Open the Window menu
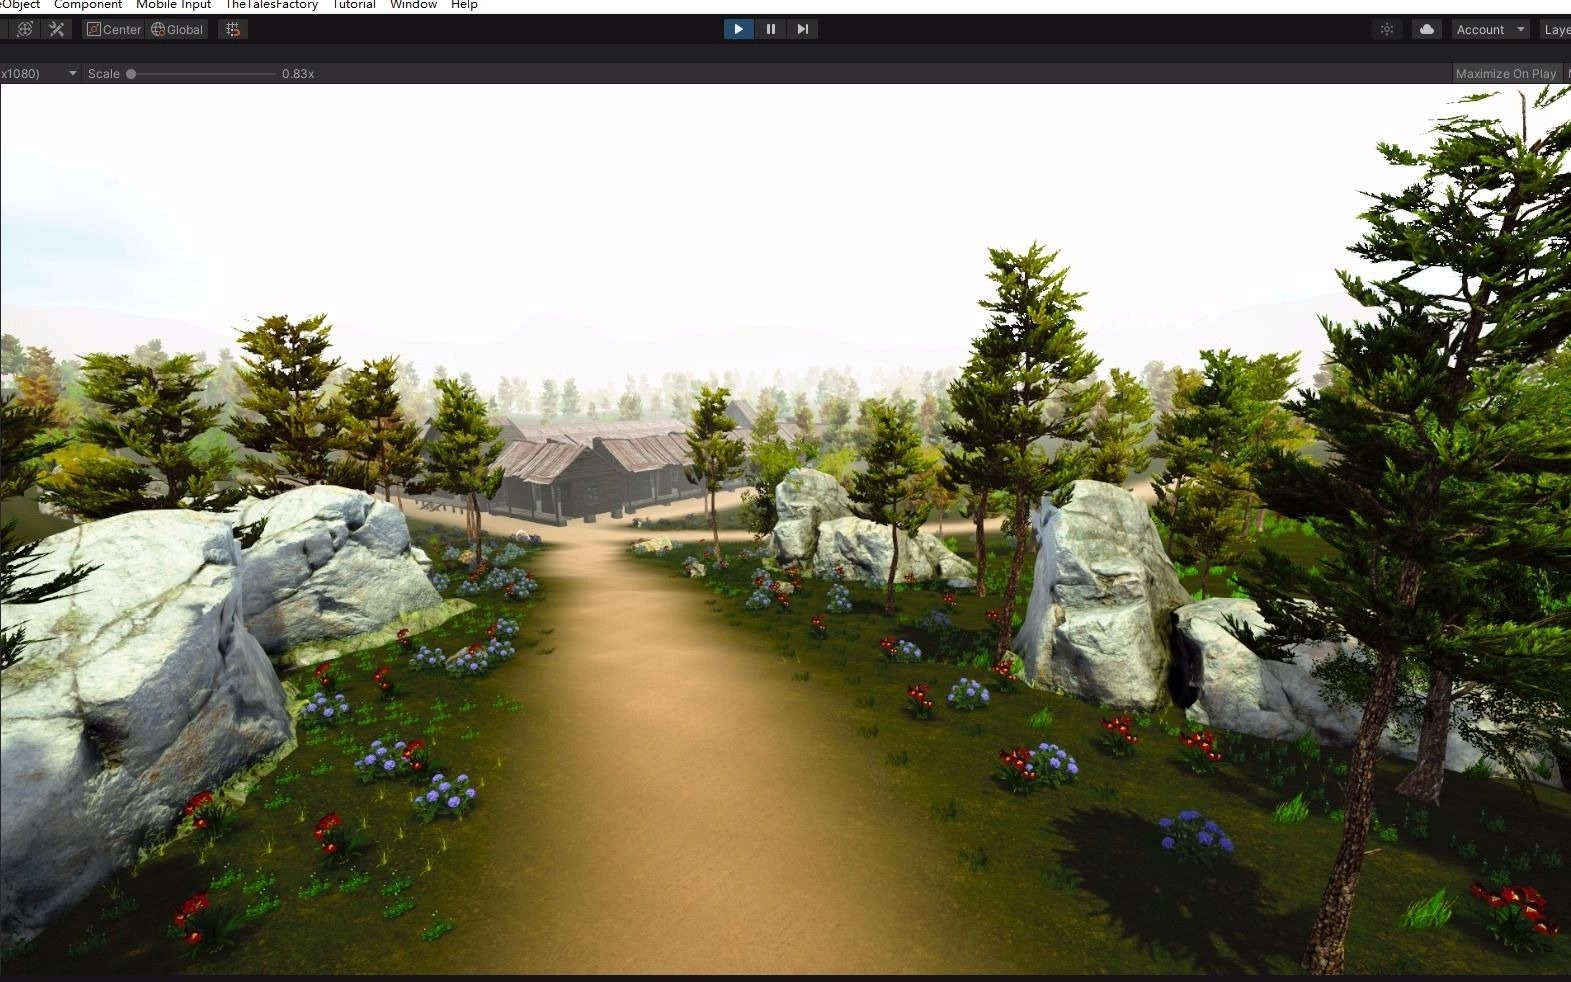 pos(413,5)
